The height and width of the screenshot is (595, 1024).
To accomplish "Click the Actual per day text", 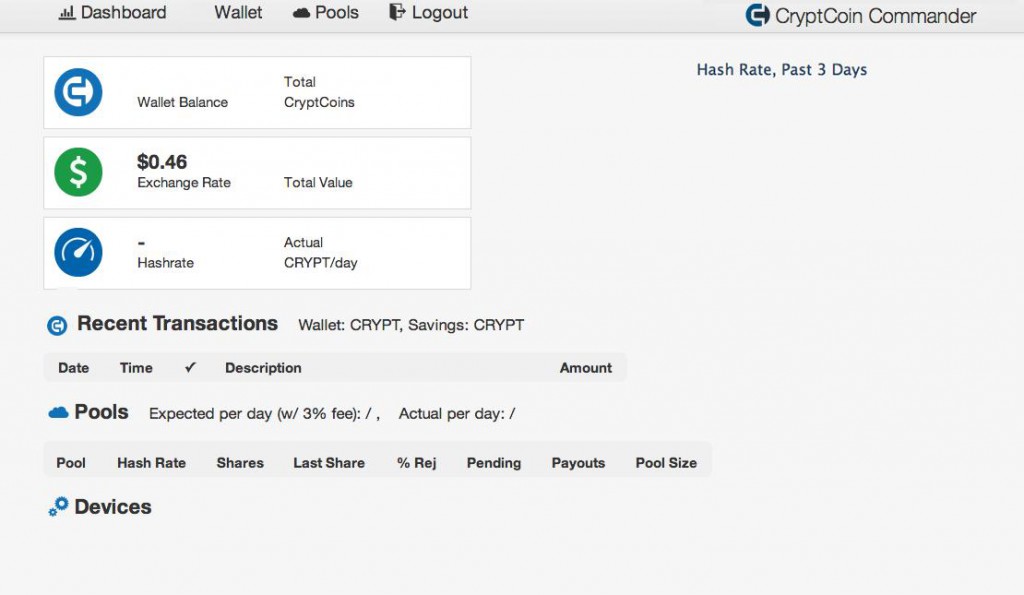I will 456,413.
